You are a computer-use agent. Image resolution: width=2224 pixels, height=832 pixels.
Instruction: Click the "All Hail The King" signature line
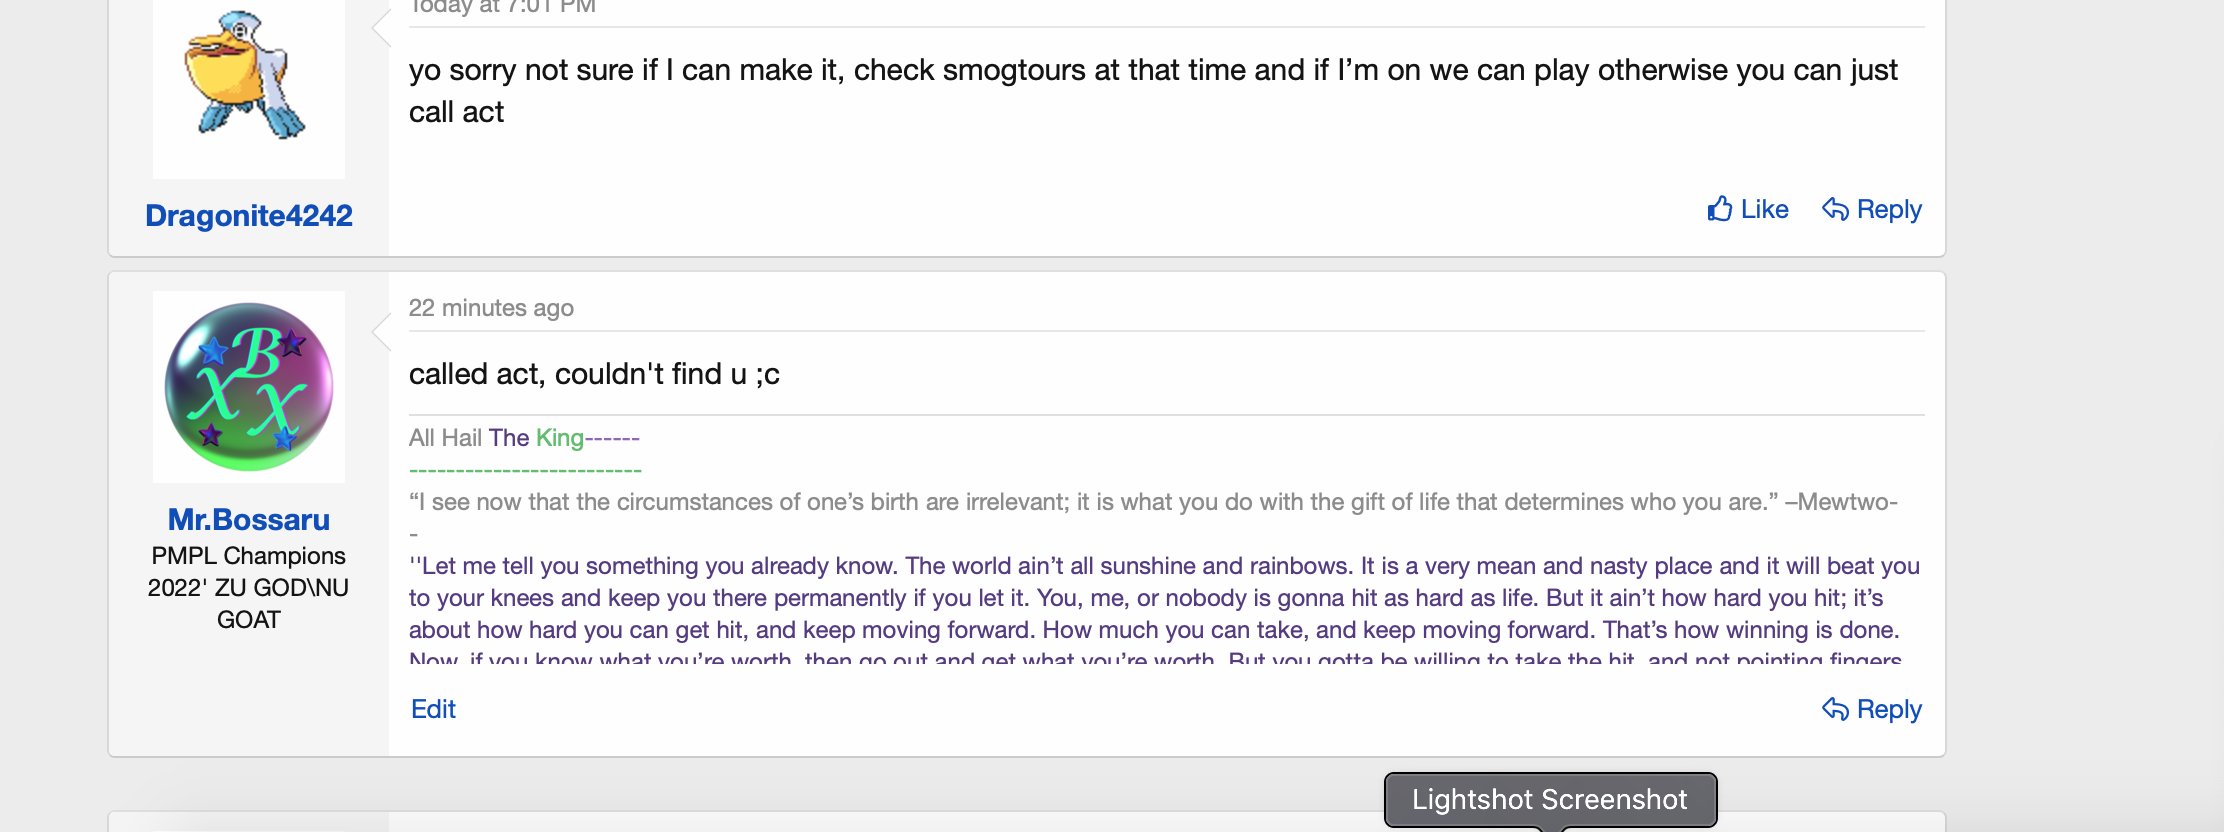524,438
